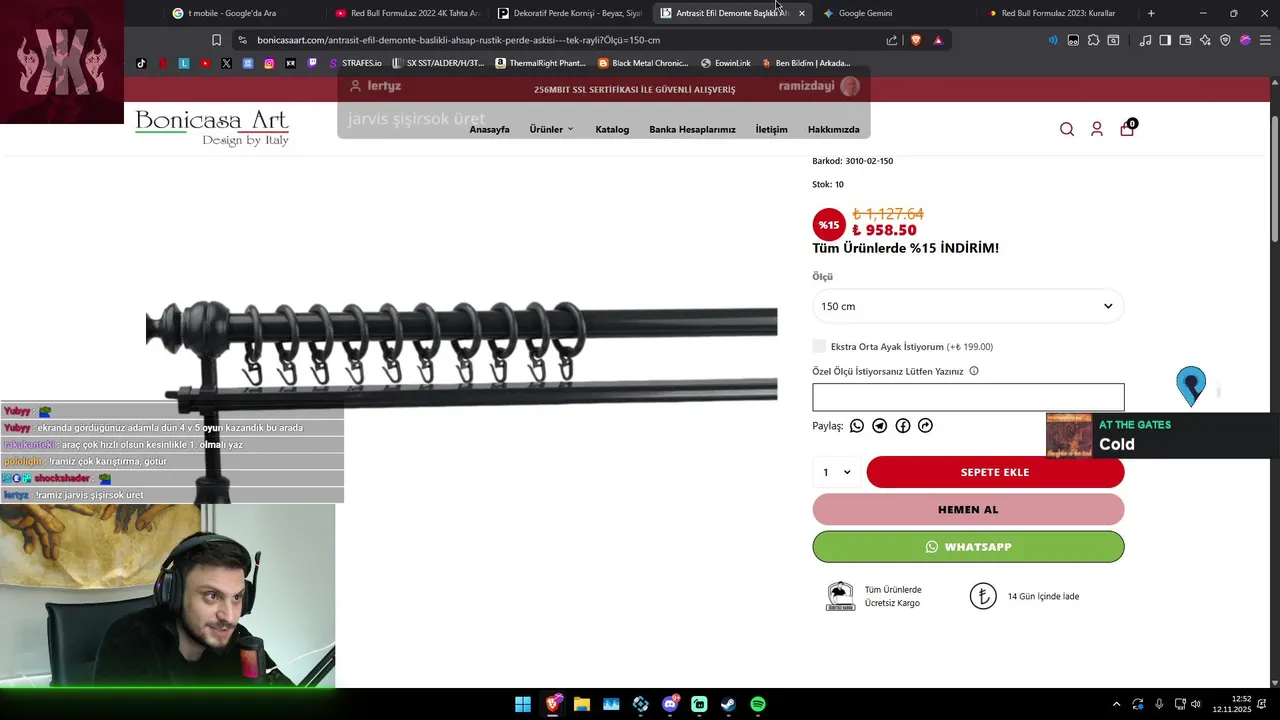Share product via Telegram icon
The image size is (1280, 720).
click(x=880, y=426)
